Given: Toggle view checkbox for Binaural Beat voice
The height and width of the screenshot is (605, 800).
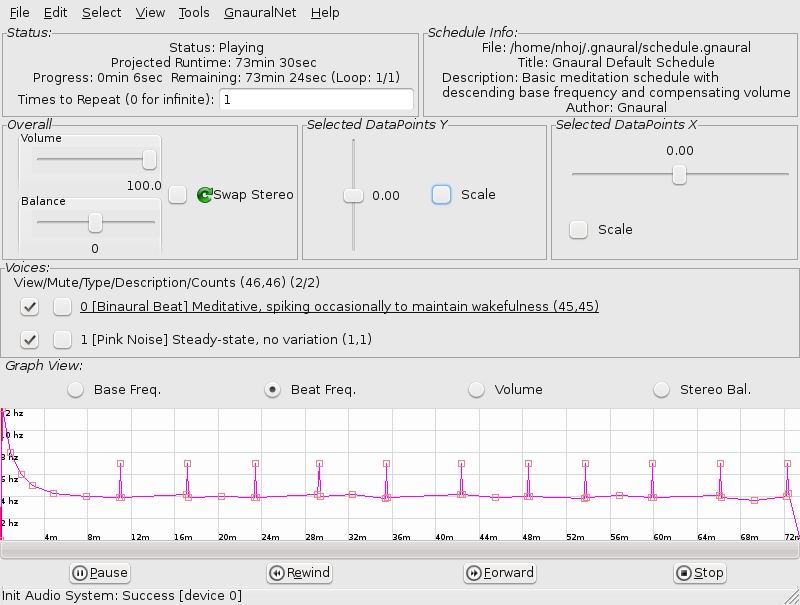Looking at the screenshot, I should (x=30, y=307).
